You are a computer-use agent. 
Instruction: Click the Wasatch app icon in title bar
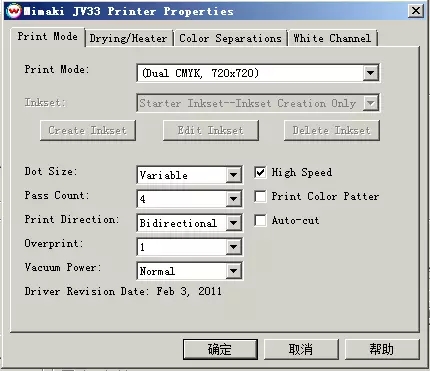14,11
